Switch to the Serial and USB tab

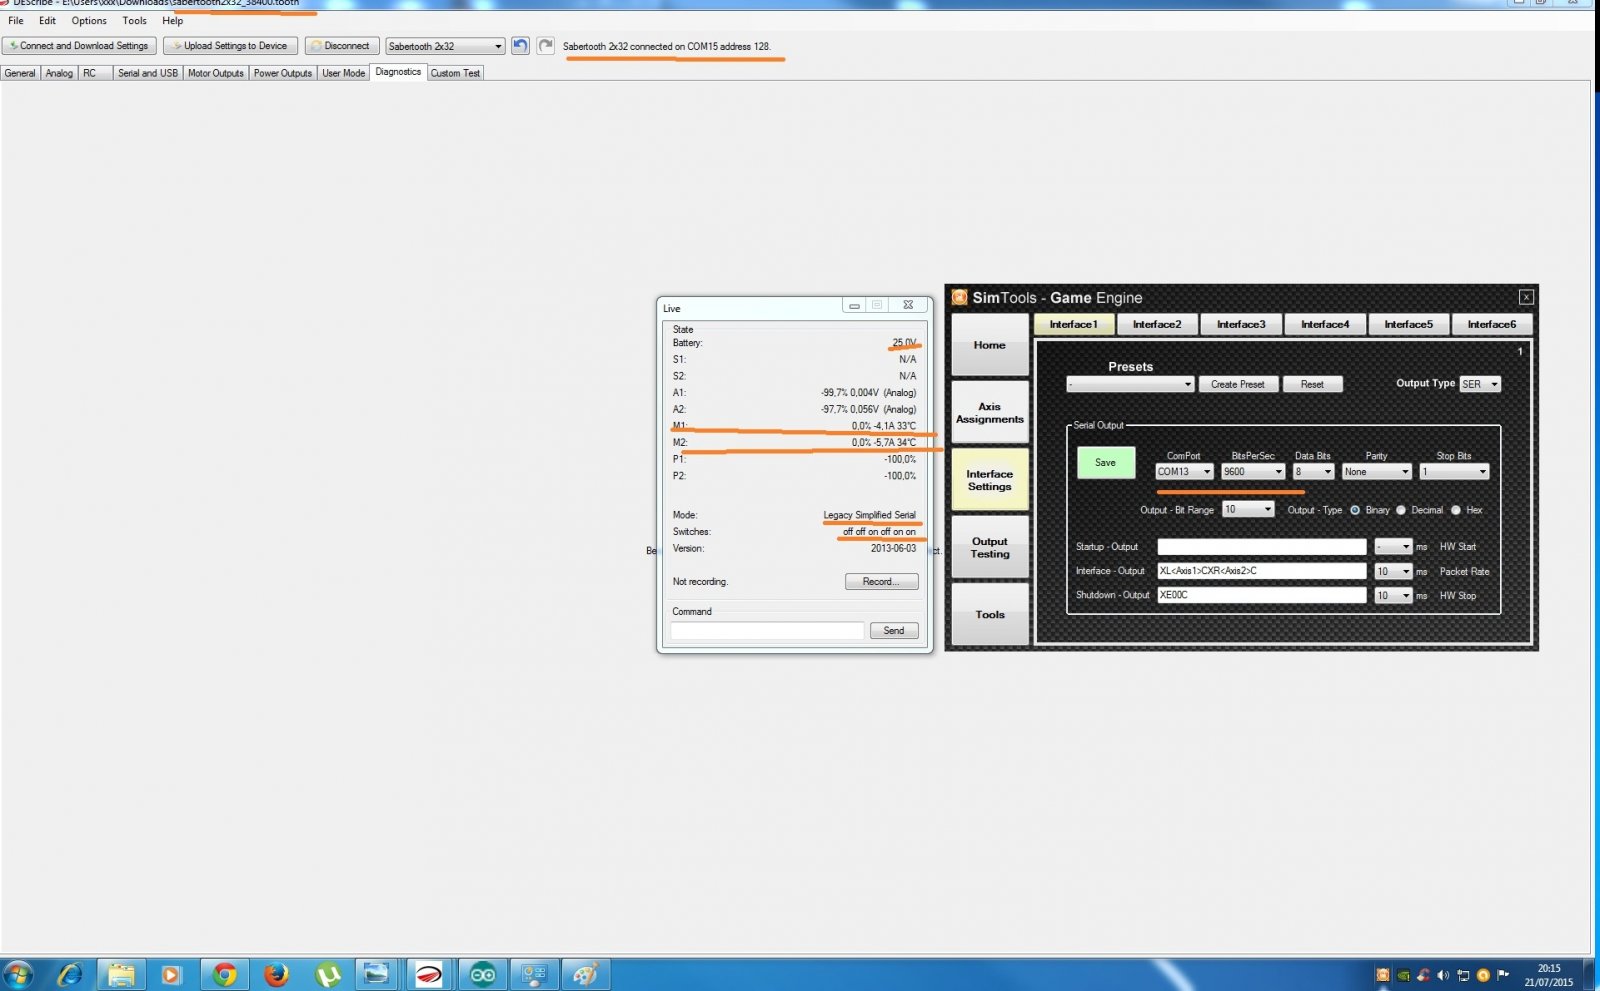click(147, 73)
